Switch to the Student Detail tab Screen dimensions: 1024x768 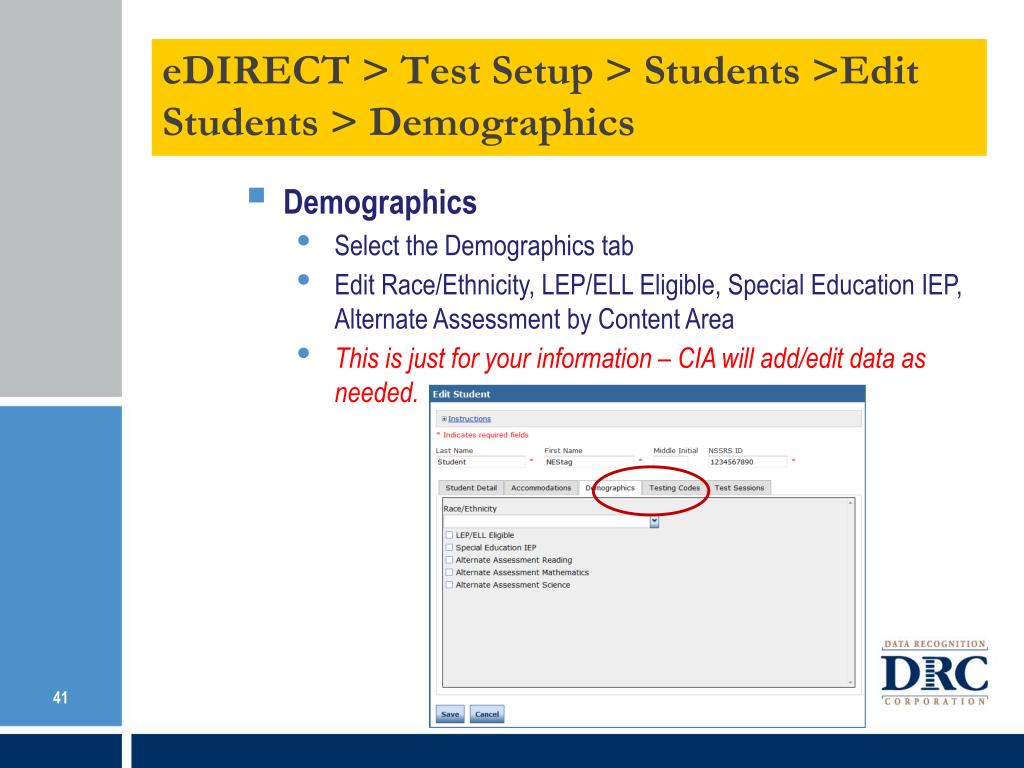[471, 488]
